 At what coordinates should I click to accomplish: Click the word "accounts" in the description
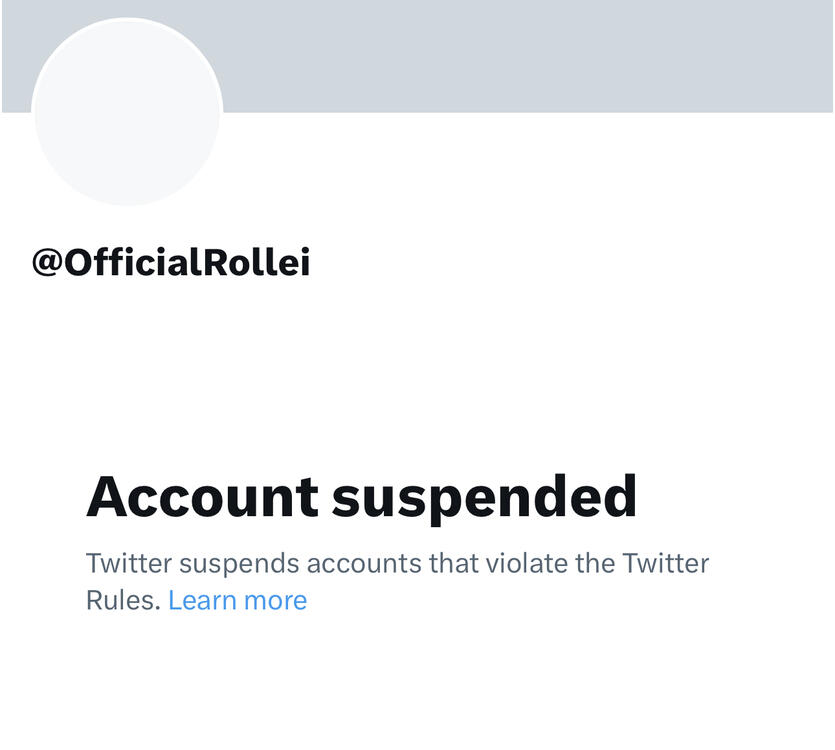pos(364,563)
